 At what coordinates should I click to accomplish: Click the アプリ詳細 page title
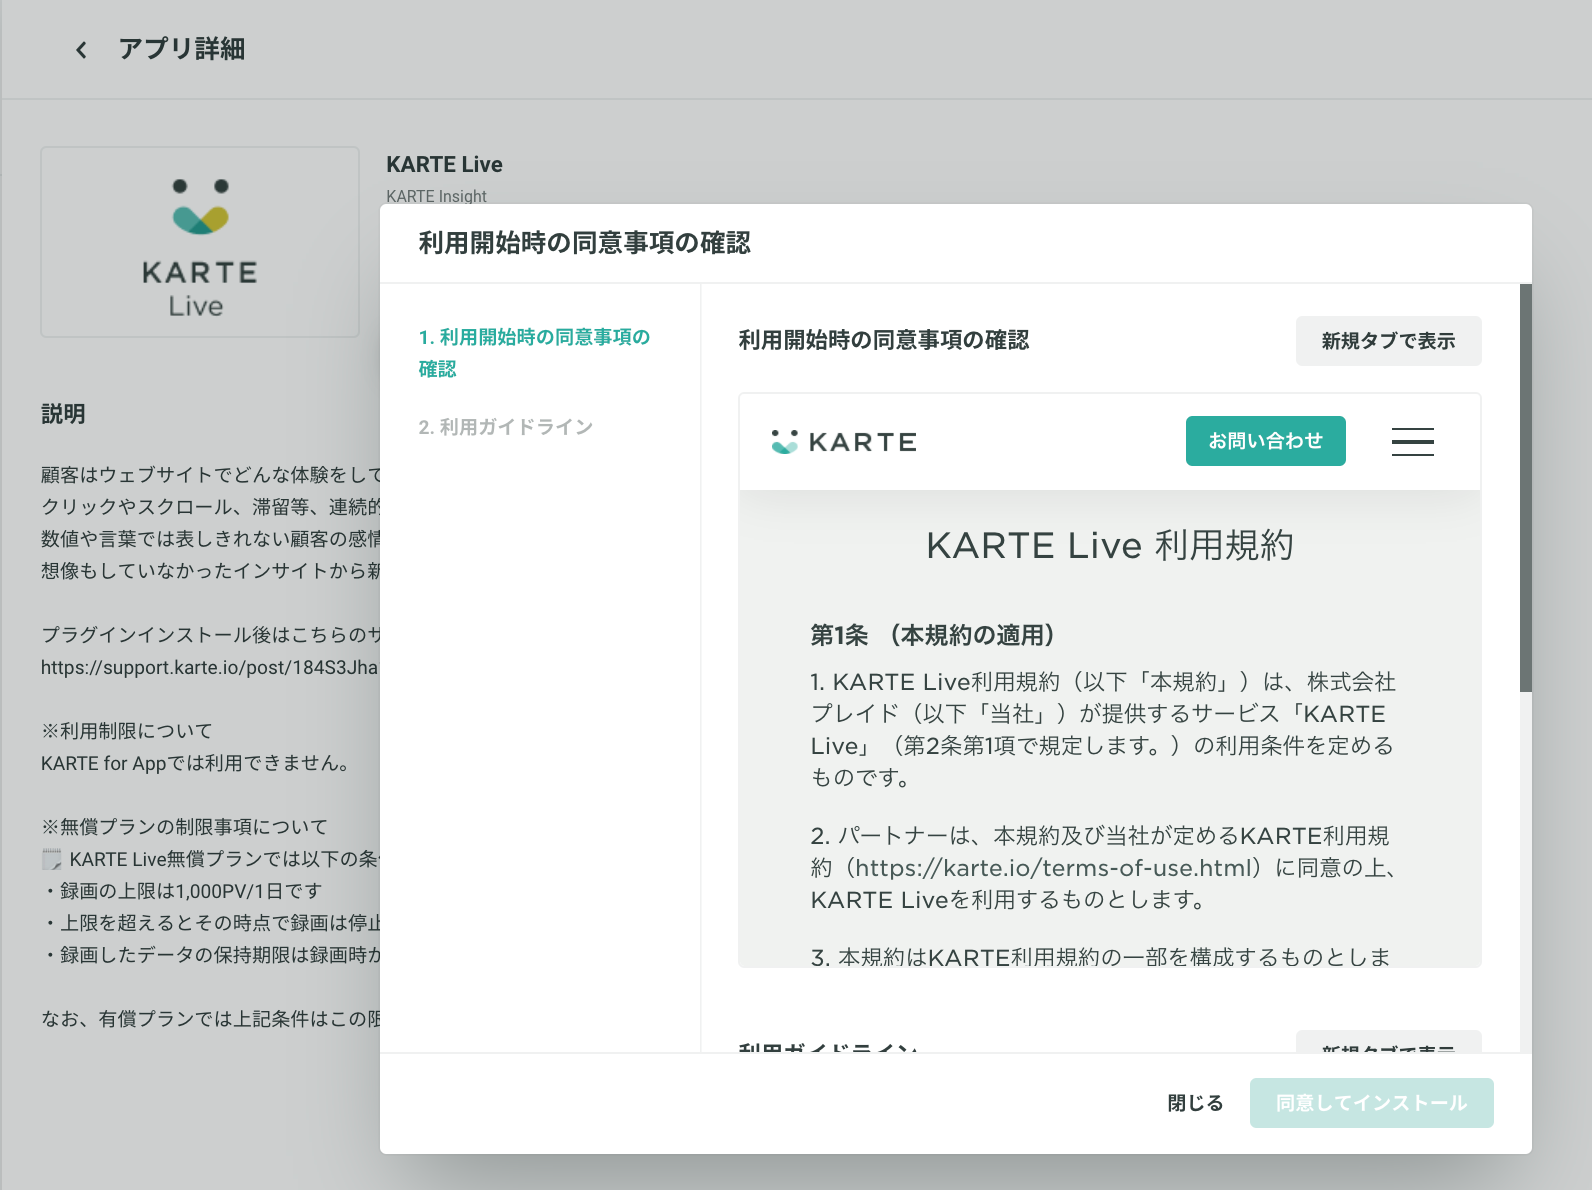182,49
